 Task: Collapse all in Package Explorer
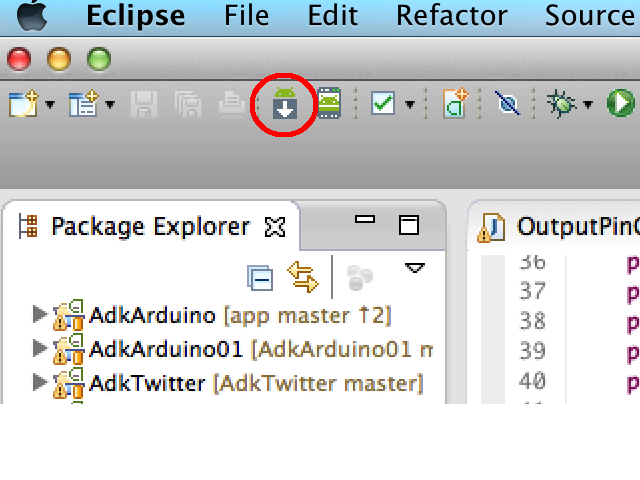260,275
